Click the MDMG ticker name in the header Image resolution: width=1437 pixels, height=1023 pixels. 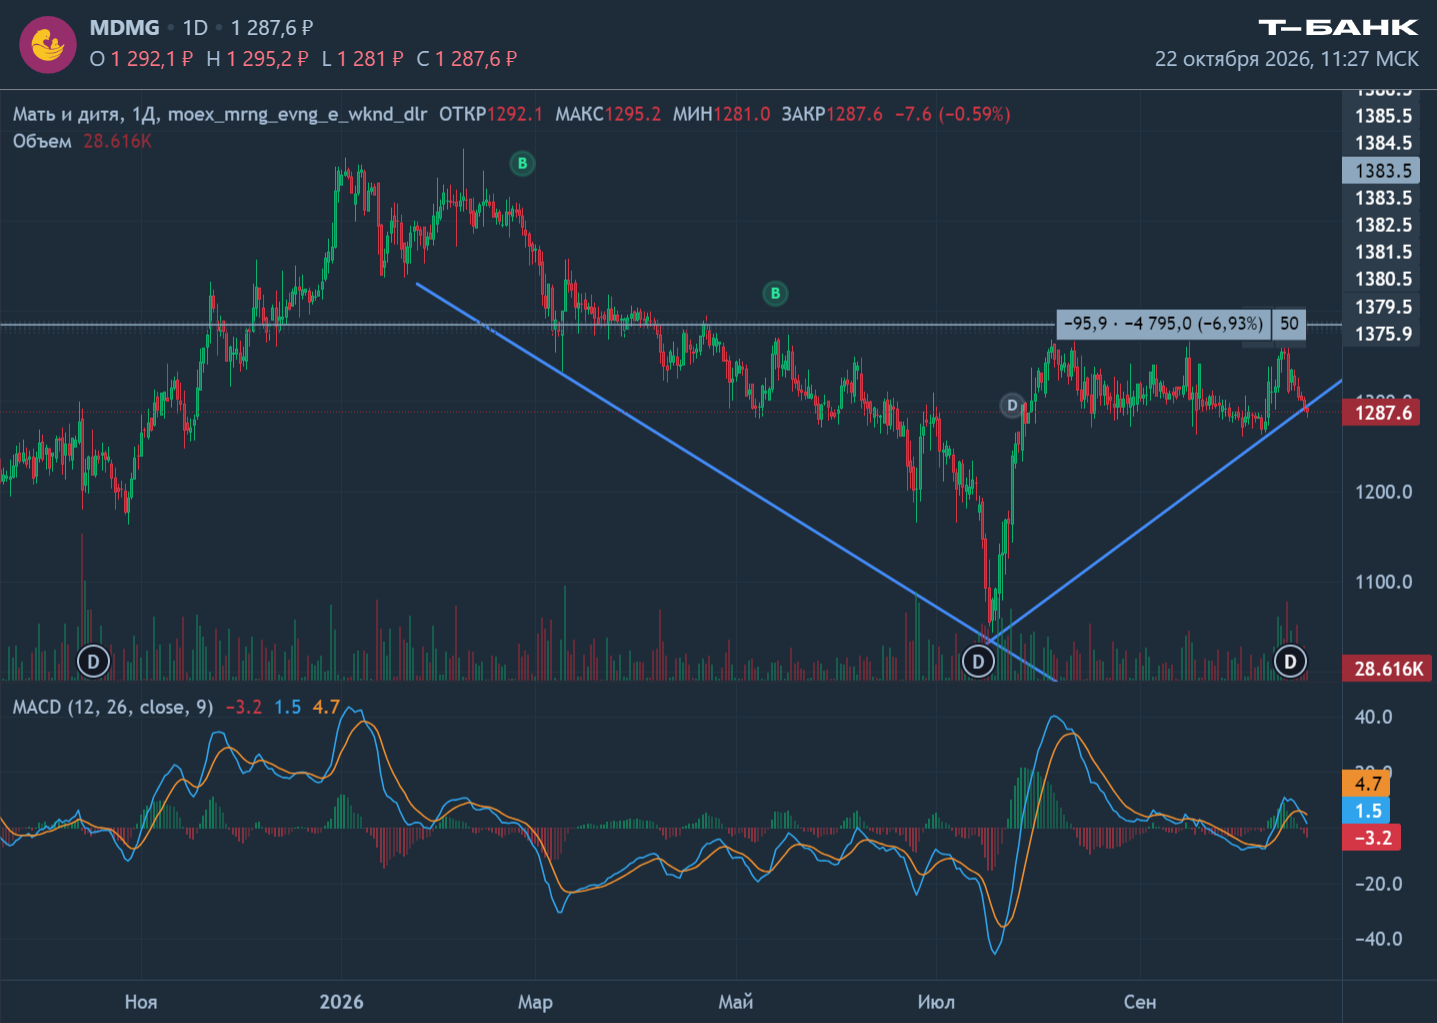(124, 28)
